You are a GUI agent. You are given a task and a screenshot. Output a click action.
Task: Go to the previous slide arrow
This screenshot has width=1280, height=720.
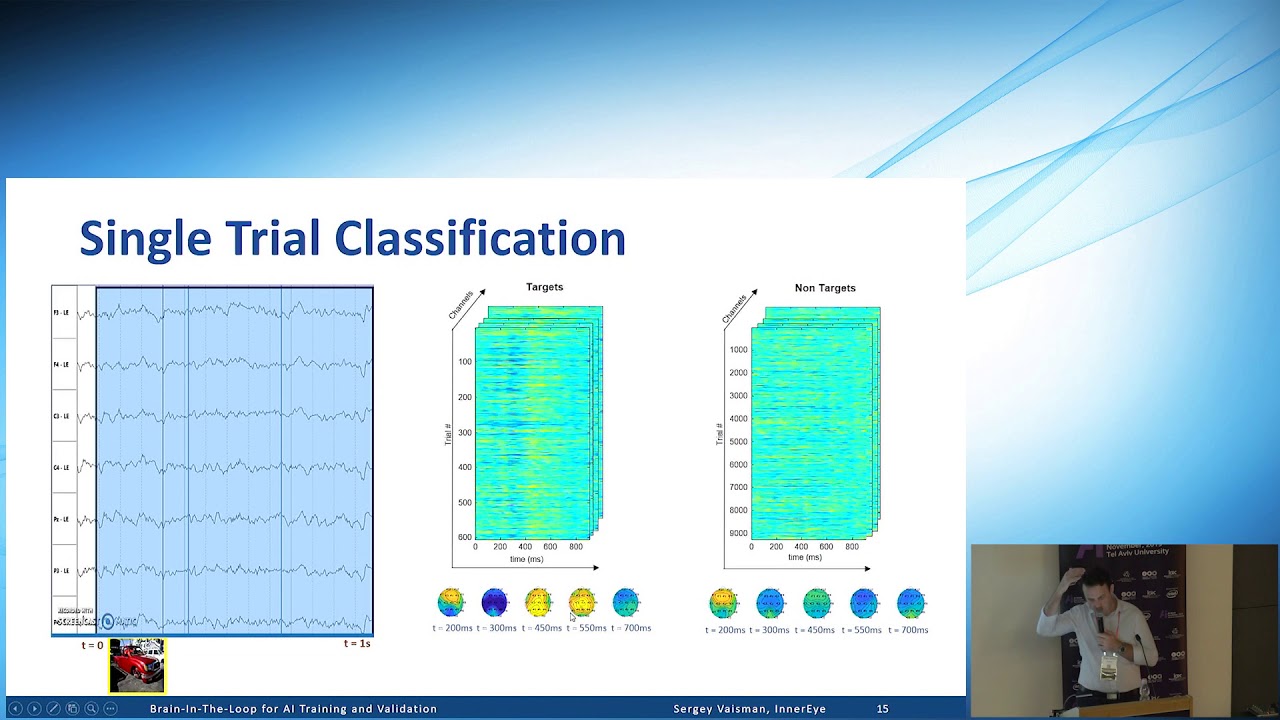tap(15, 708)
